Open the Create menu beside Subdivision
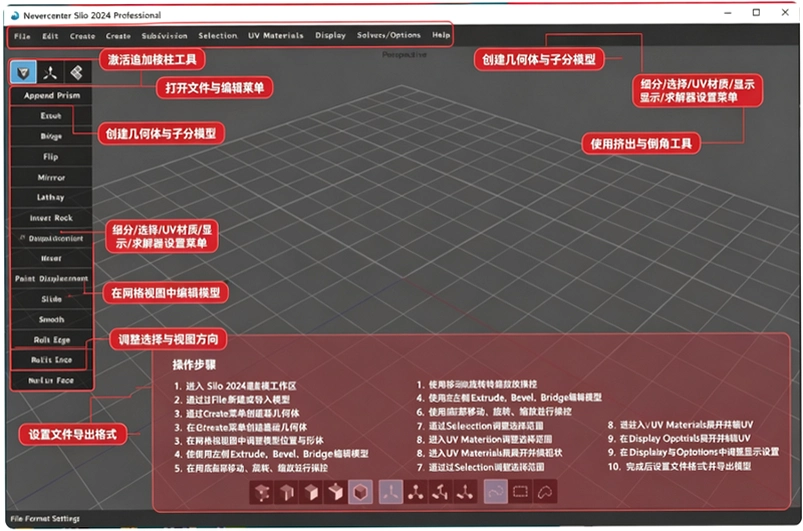803x531 pixels. 118,36
